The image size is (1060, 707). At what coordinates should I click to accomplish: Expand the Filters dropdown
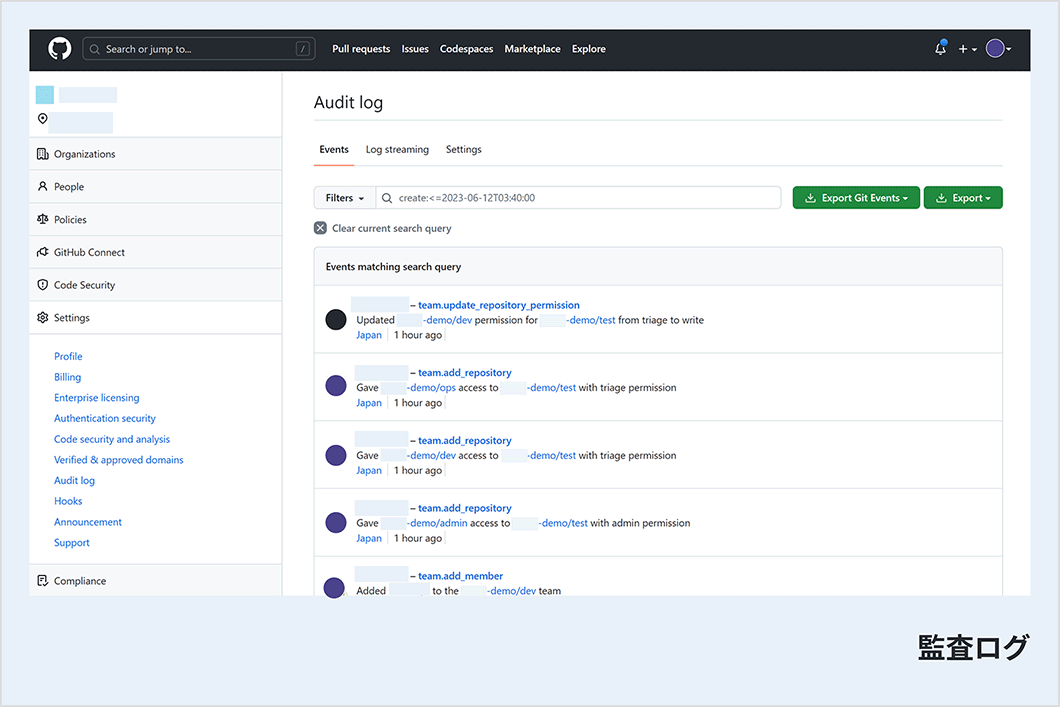[x=344, y=198]
